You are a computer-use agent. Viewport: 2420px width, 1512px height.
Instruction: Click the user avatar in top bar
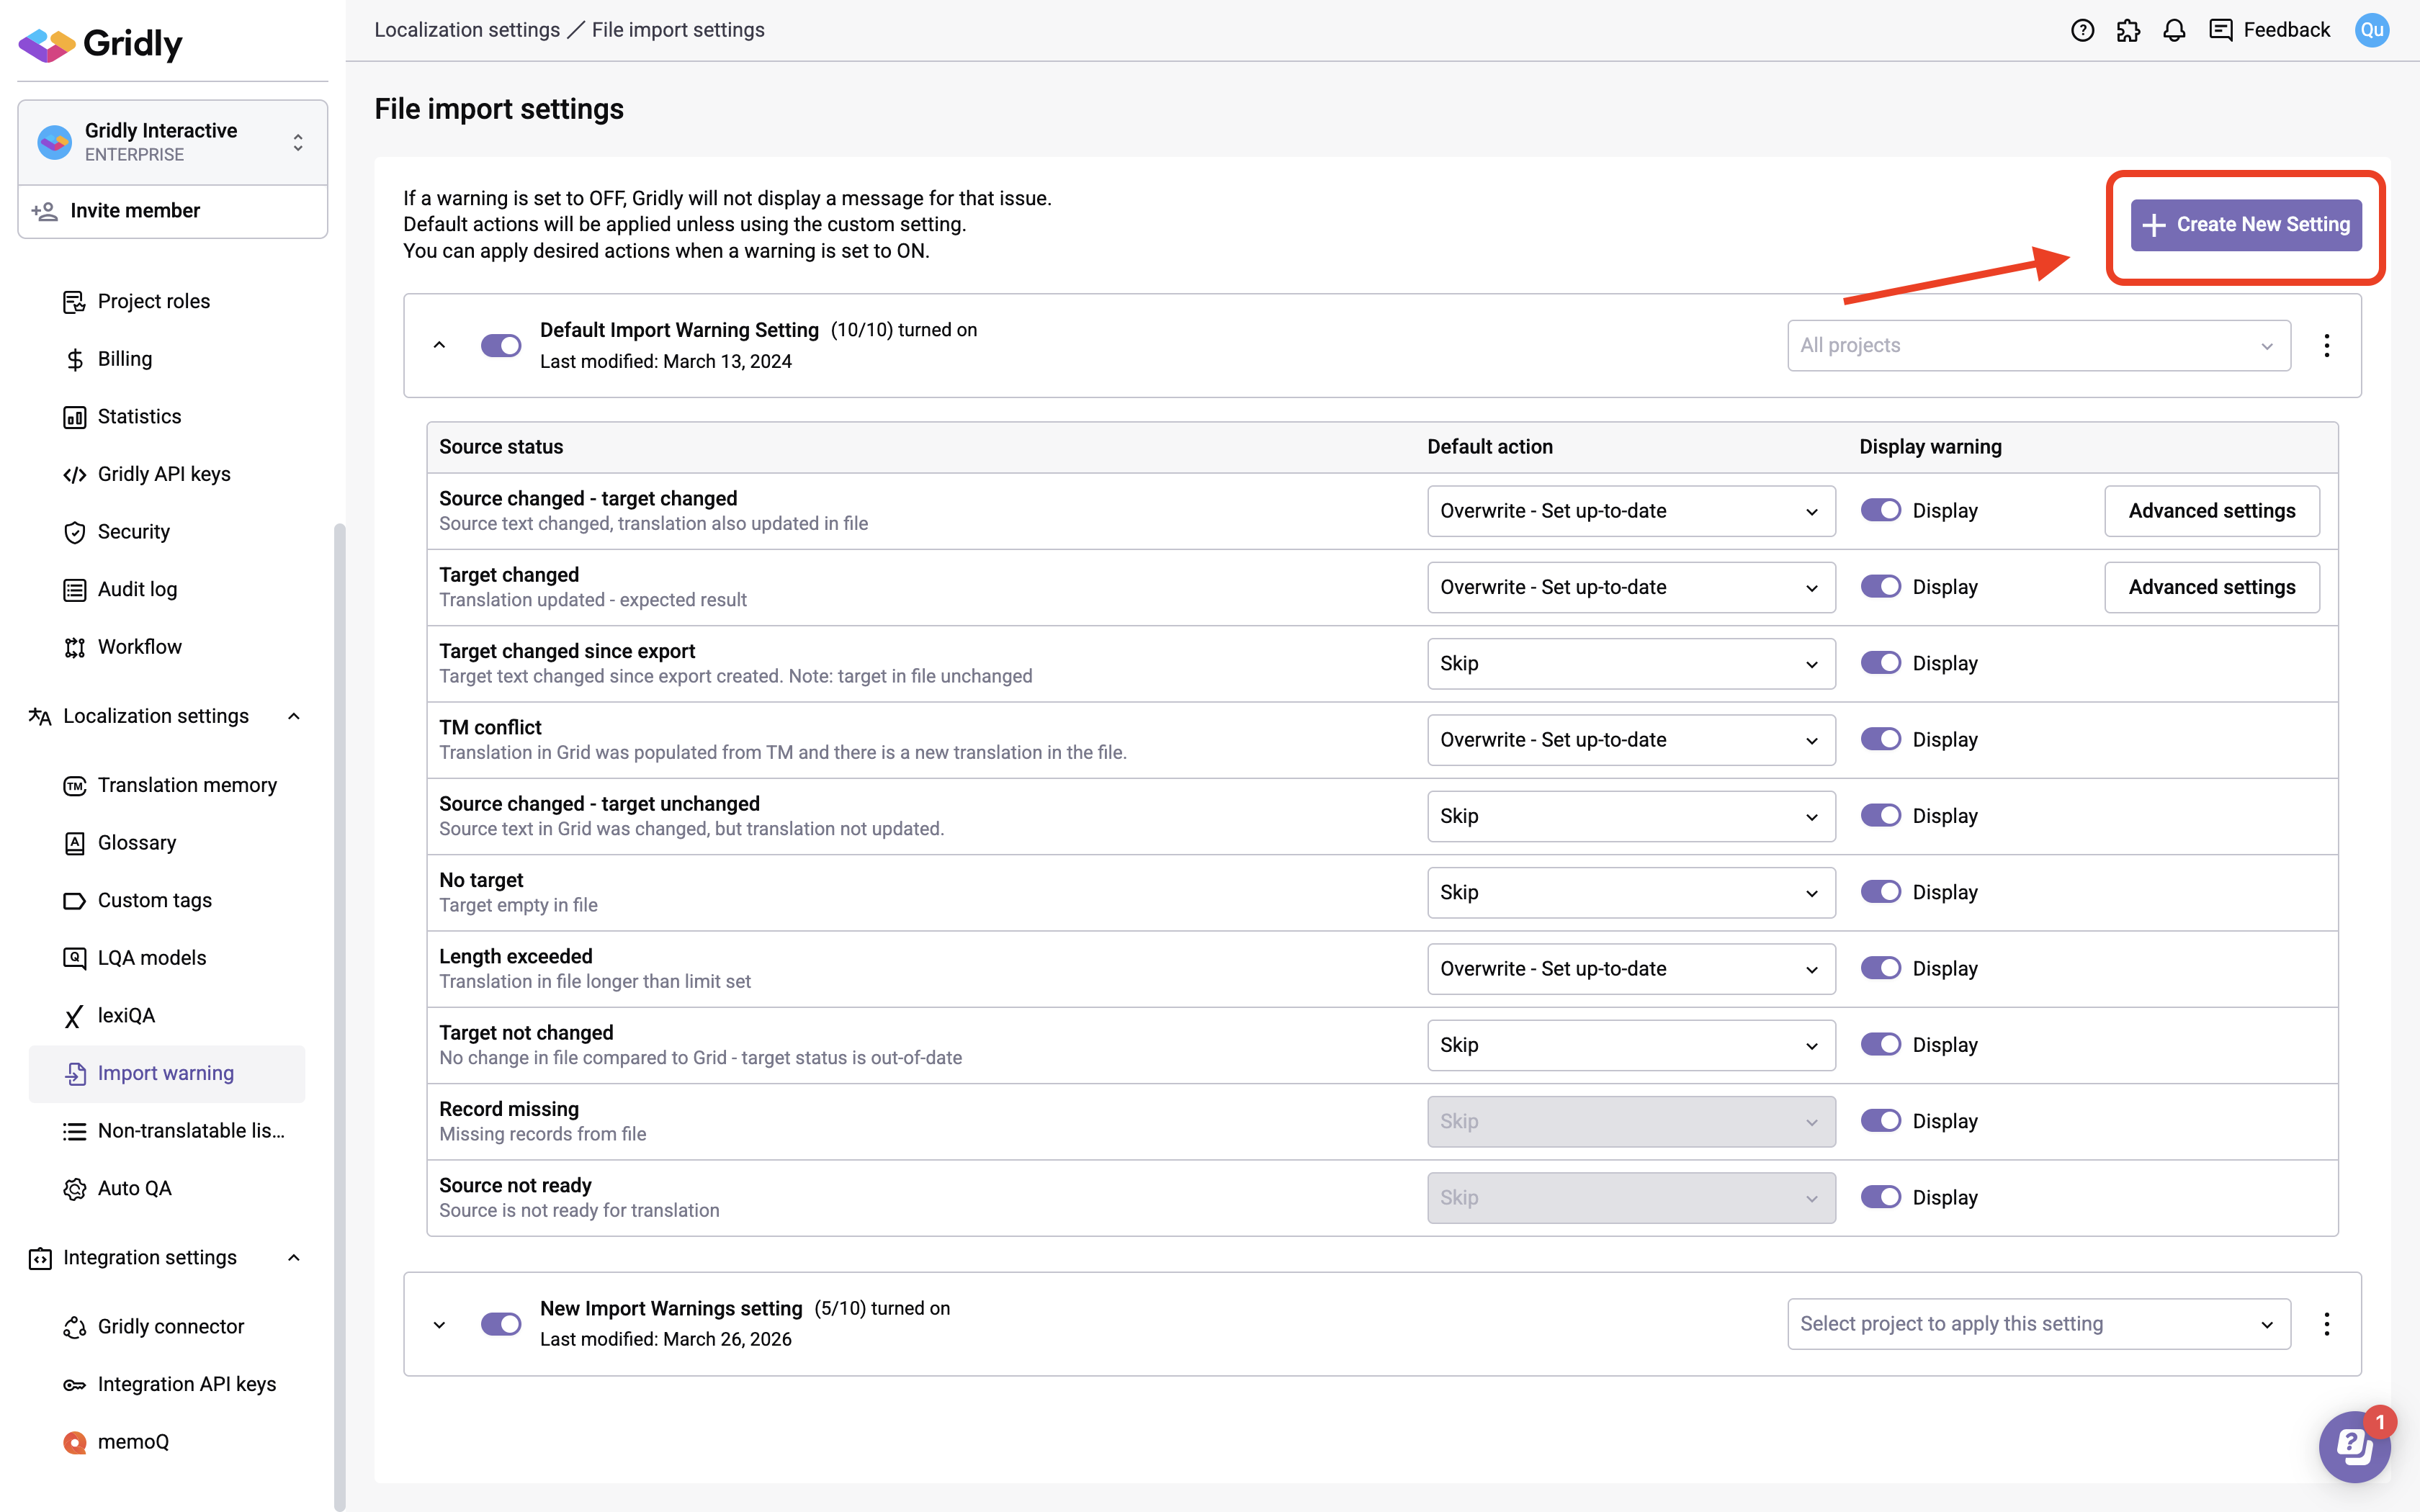(x=2372, y=30)
